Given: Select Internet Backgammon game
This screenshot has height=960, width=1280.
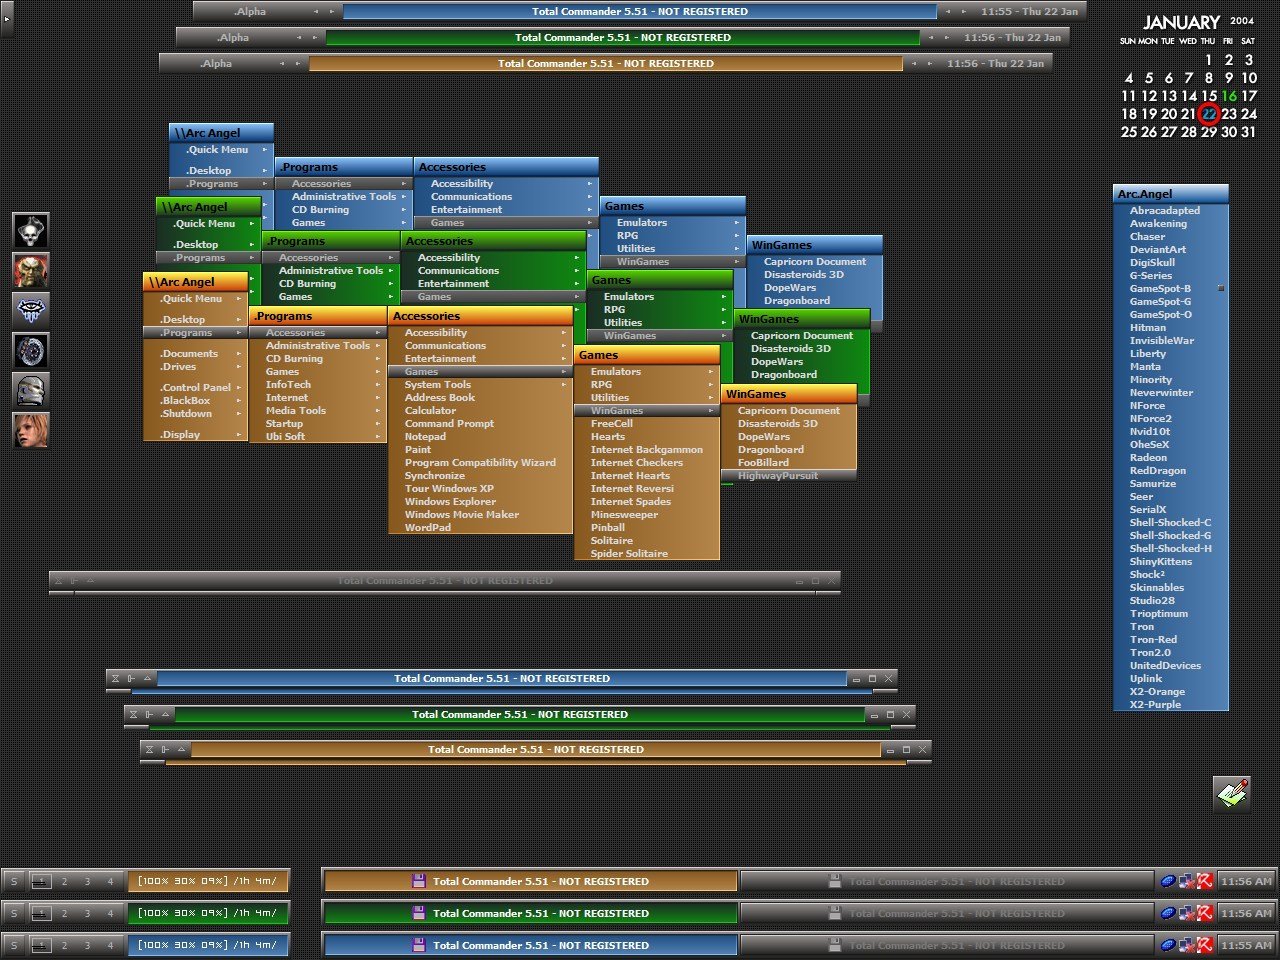Looking at the screenshot, I should coord(647,450).
